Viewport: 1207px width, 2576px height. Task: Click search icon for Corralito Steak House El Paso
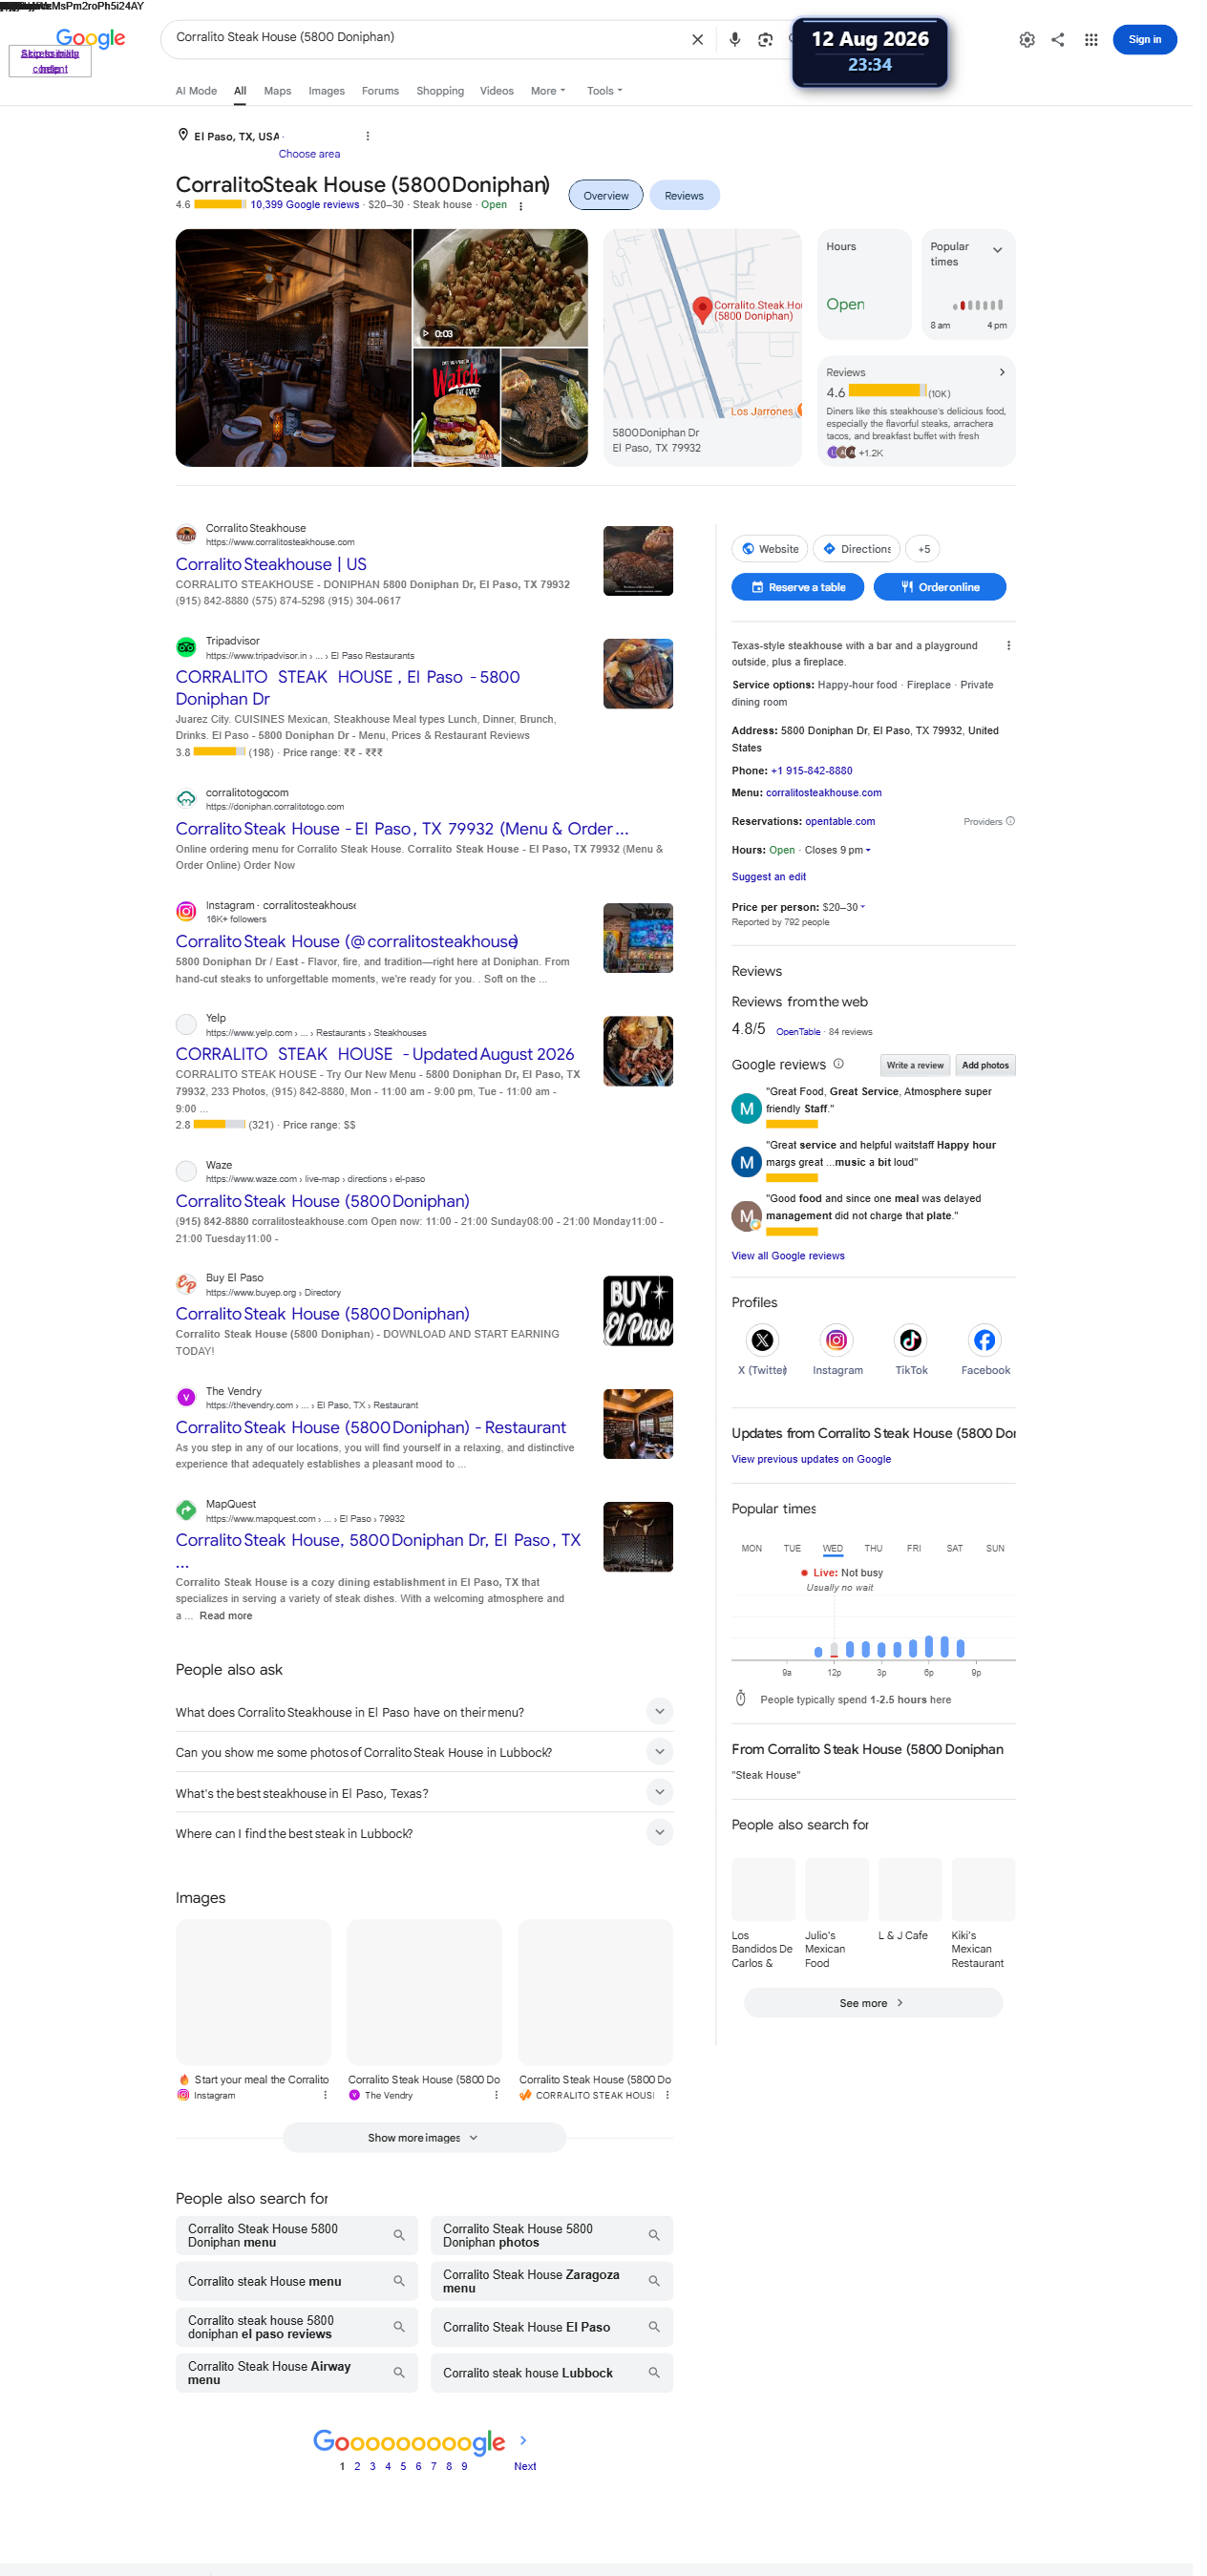pos(653,2326)
